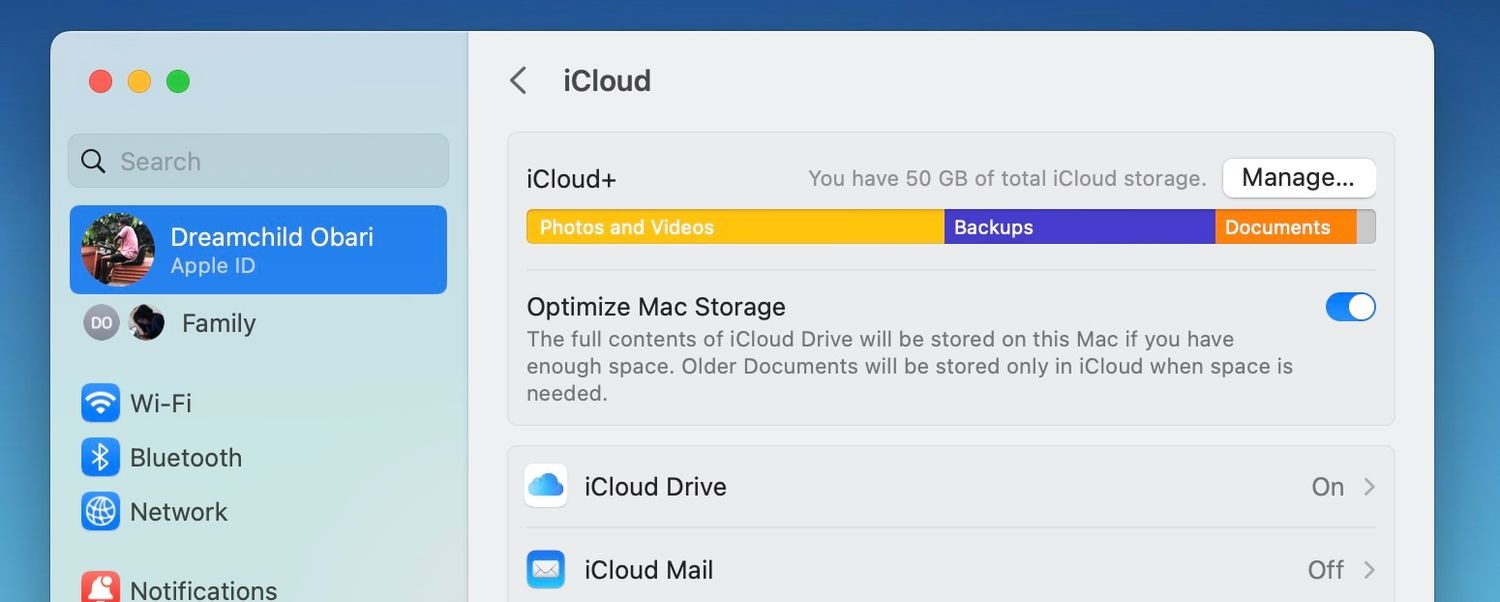
Task: Click the Bluetooth icon in sidebar
Action: (x=100, y=457)
